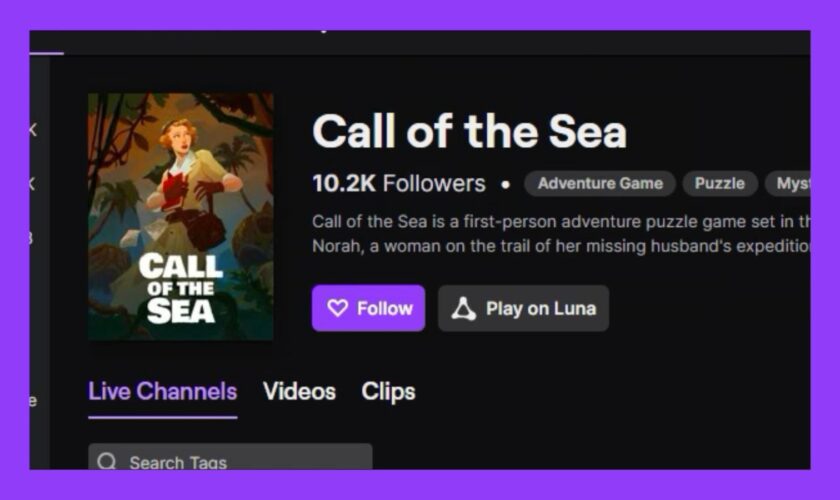
Task: Click the white logo text on the box art
Action: 180,288
